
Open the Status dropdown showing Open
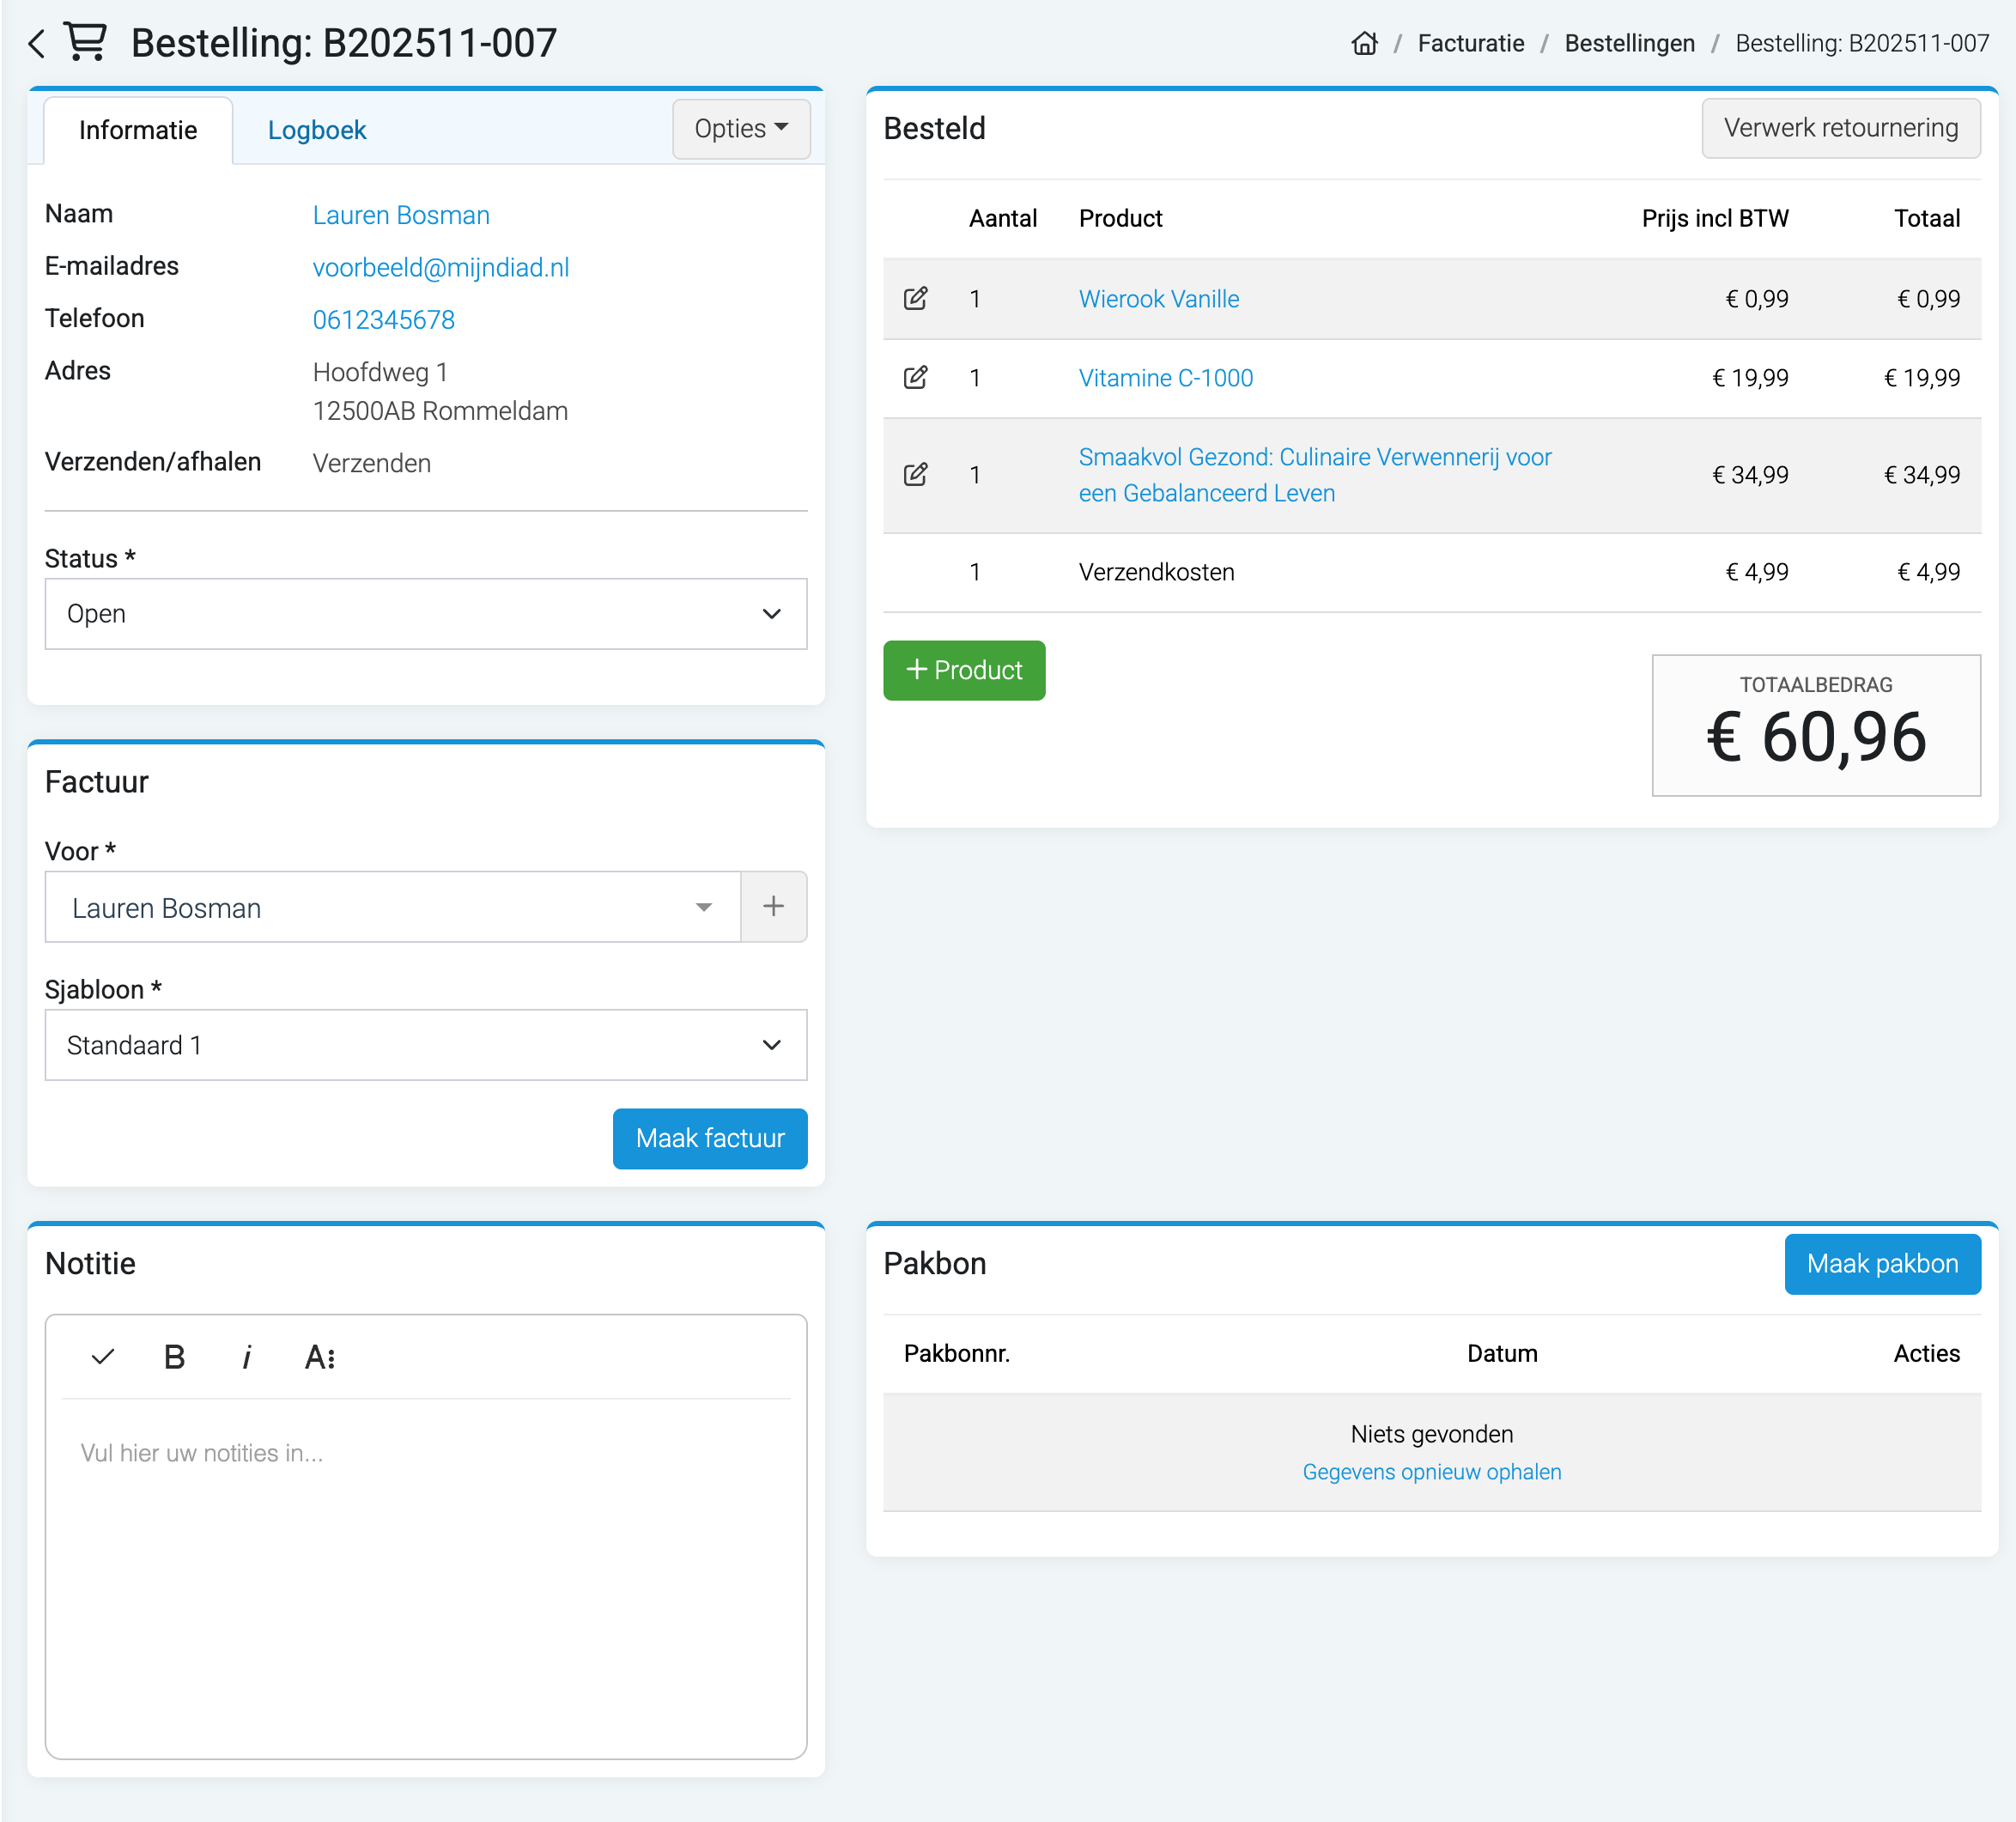(425, 614)
